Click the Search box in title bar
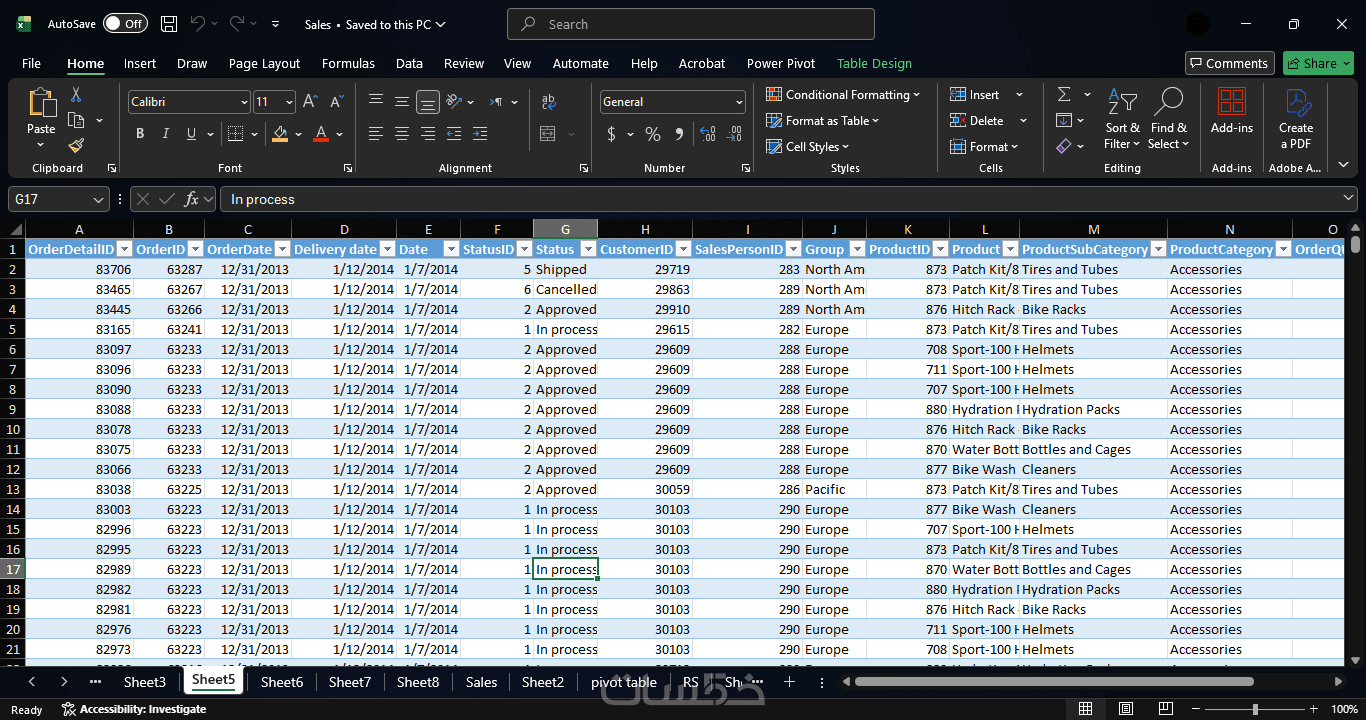 click(690, 24)
